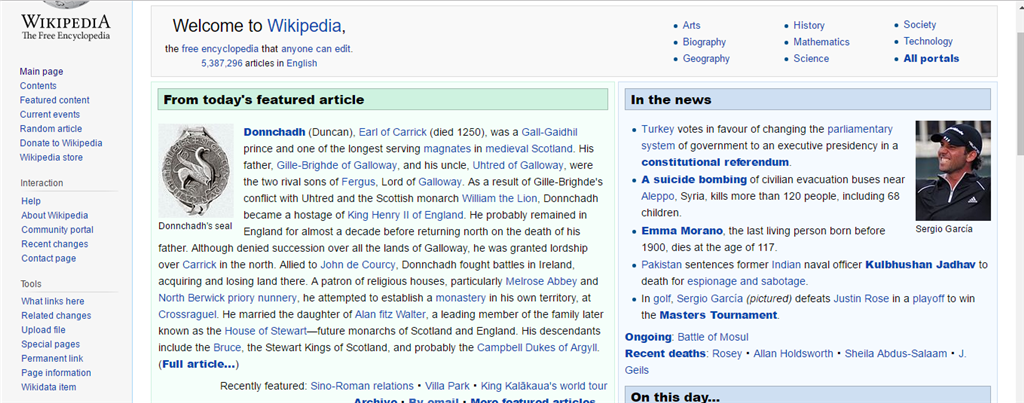Image resolution: width=1024 pixels, height=403 pixels.
Task: Open the free encyclopedia link
Action: pos(220,49)
